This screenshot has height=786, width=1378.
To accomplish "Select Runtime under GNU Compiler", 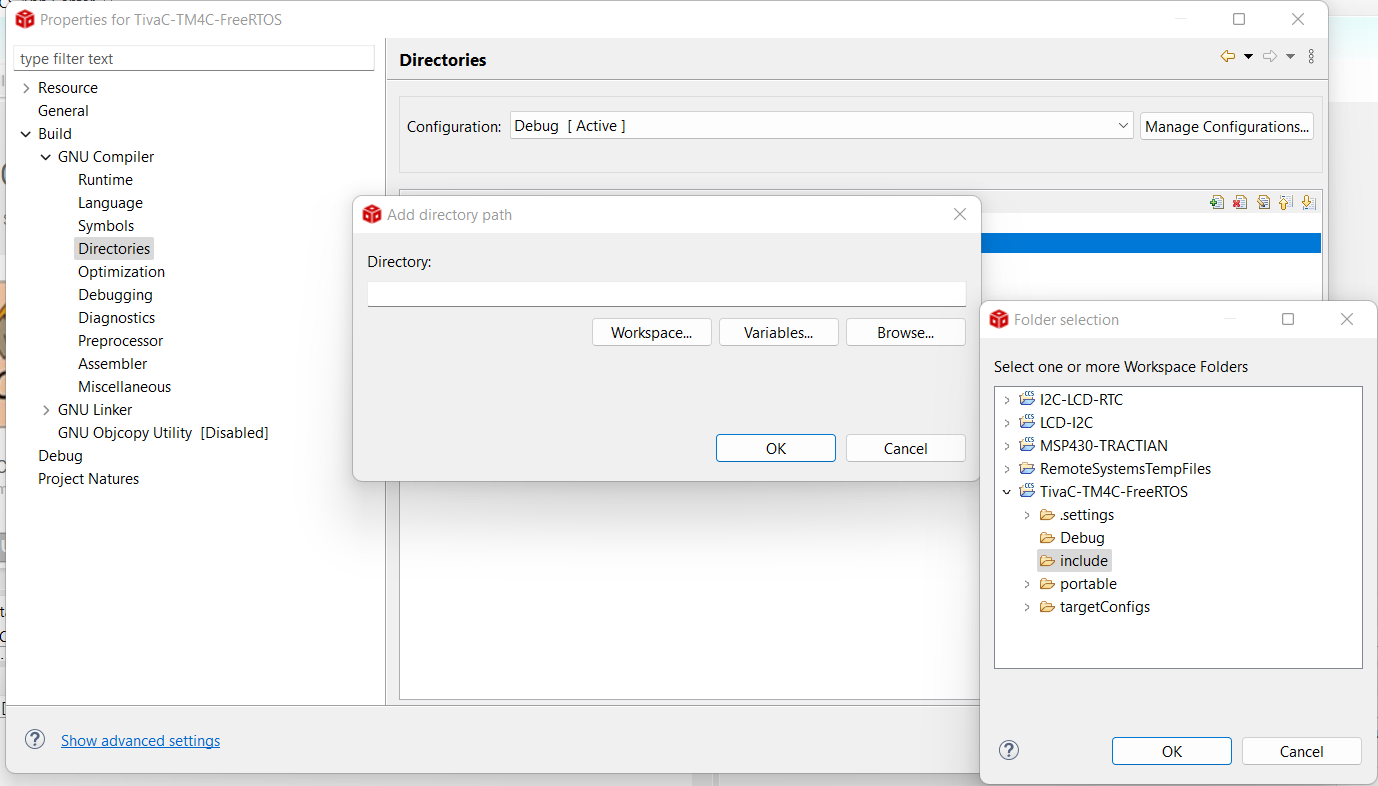I will (105, 180).
